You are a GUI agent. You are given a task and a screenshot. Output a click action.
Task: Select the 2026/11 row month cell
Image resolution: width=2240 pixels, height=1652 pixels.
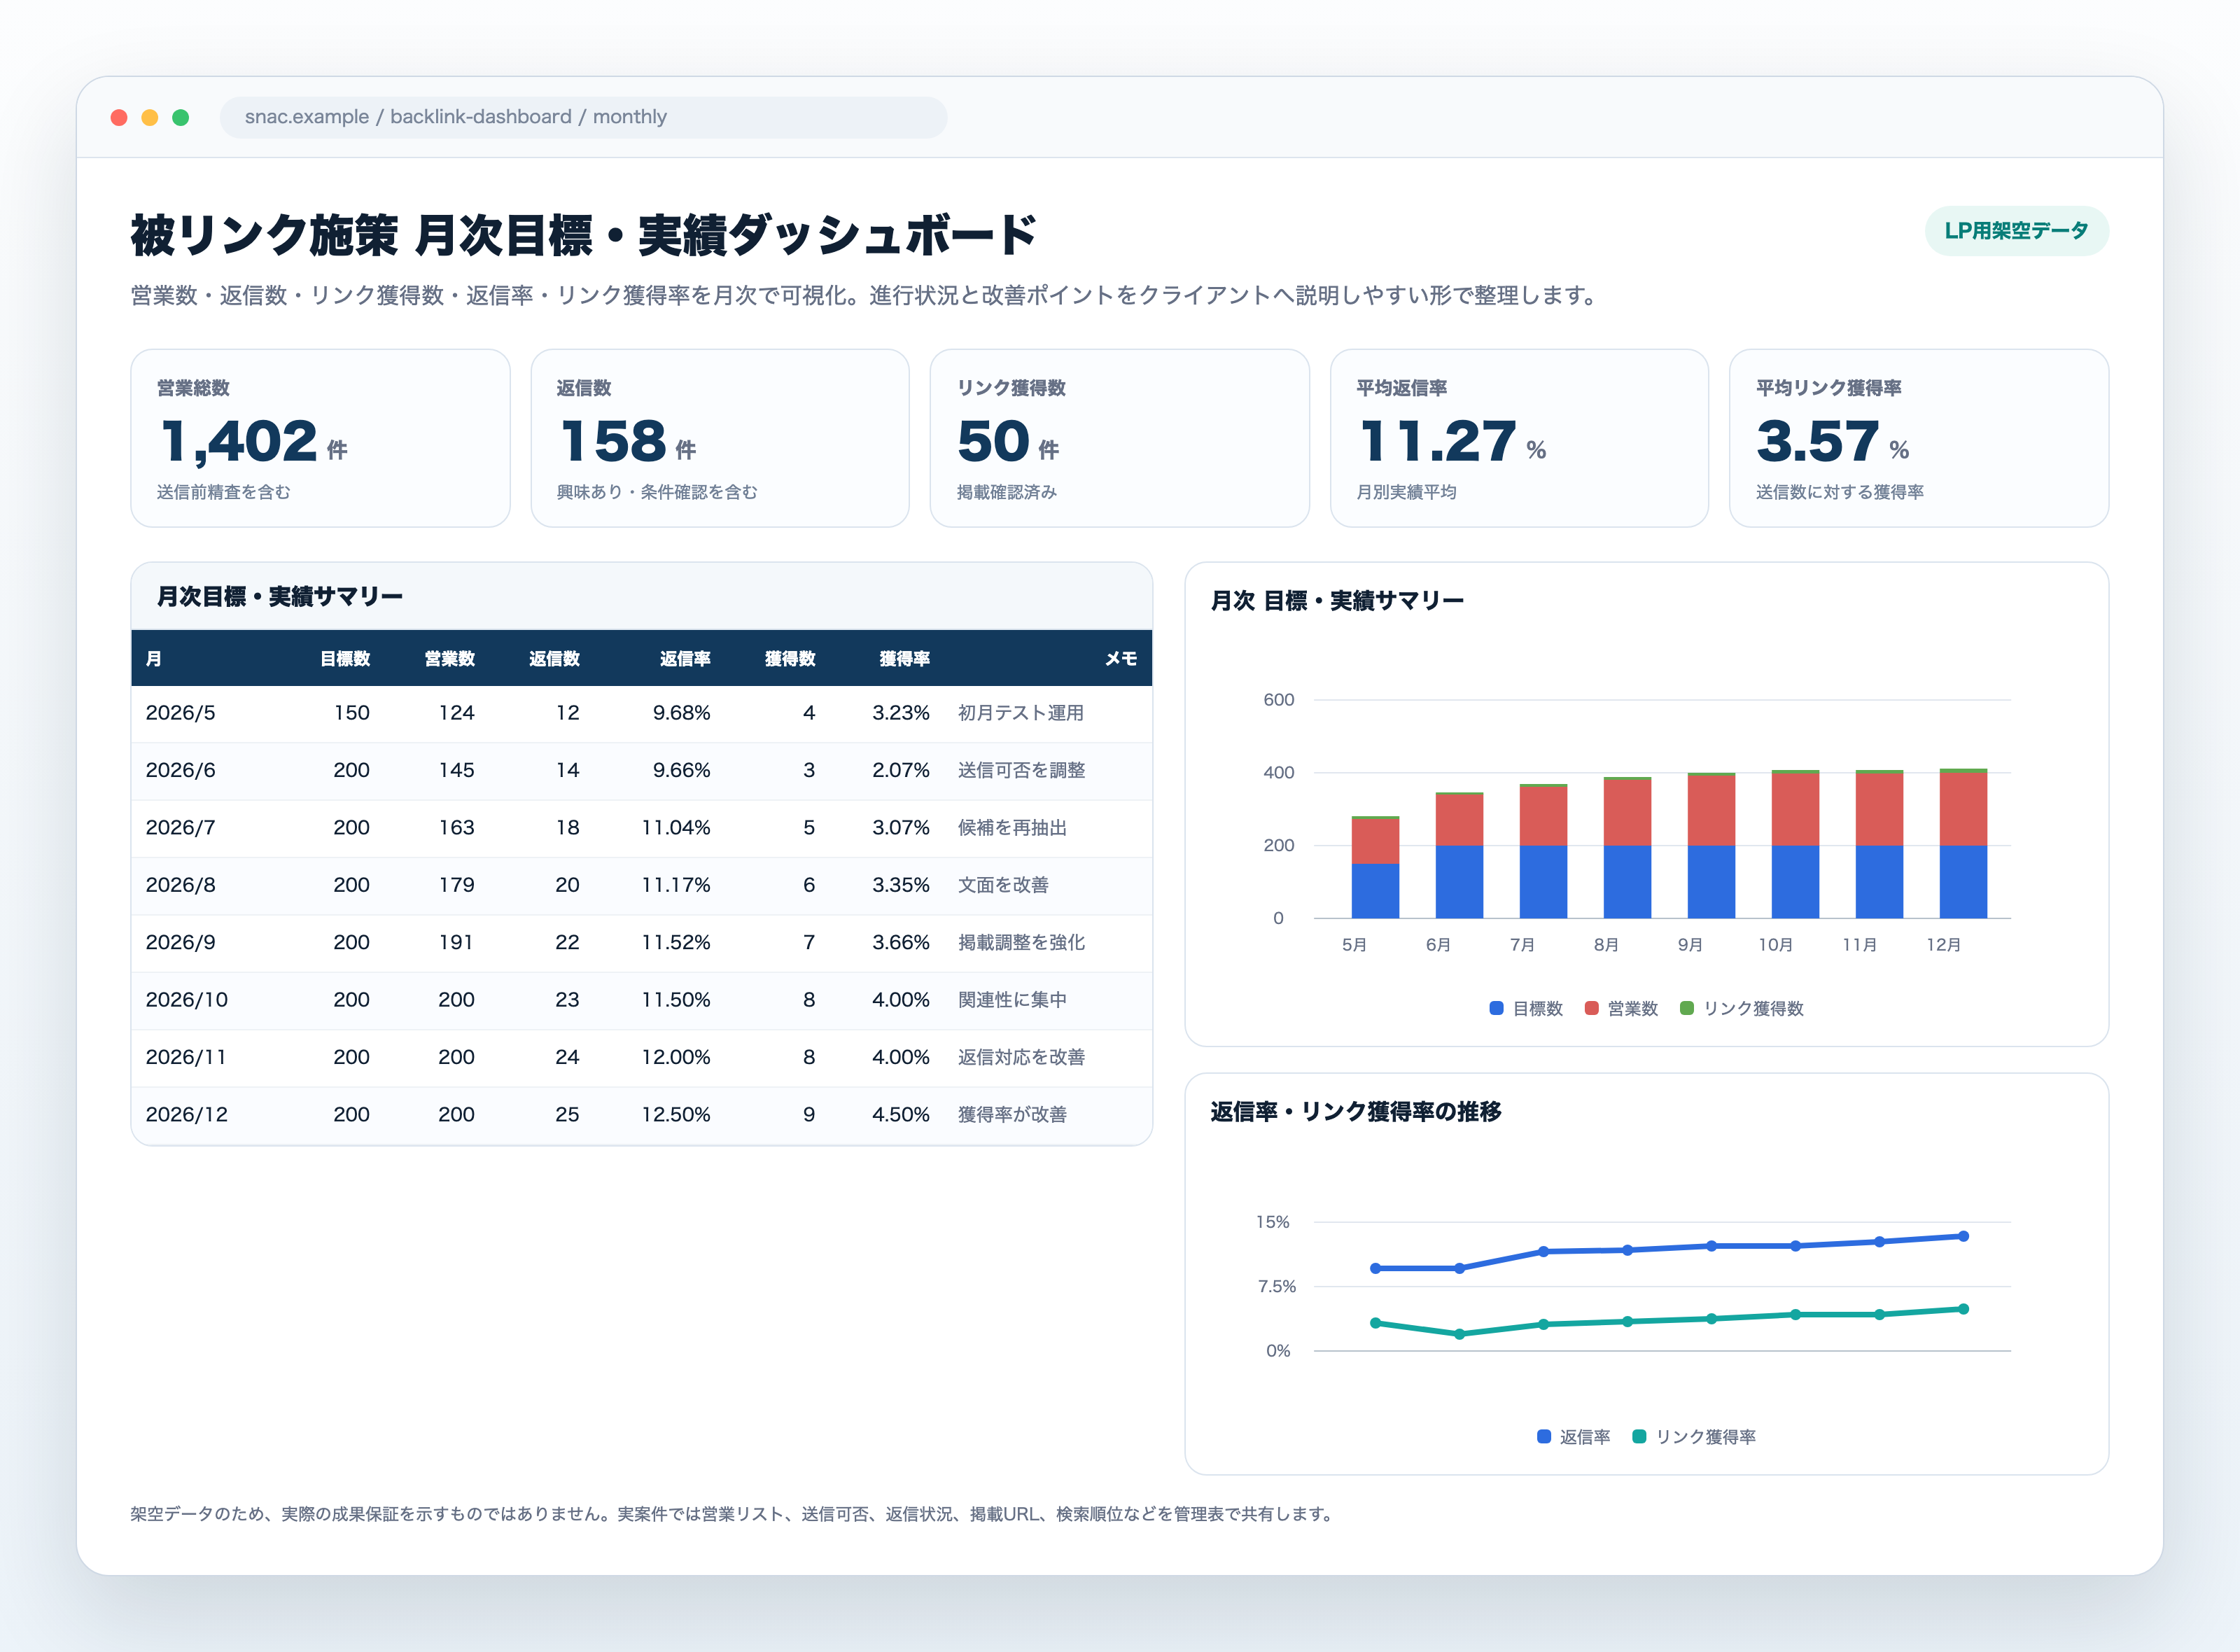tap(186, 1057)
